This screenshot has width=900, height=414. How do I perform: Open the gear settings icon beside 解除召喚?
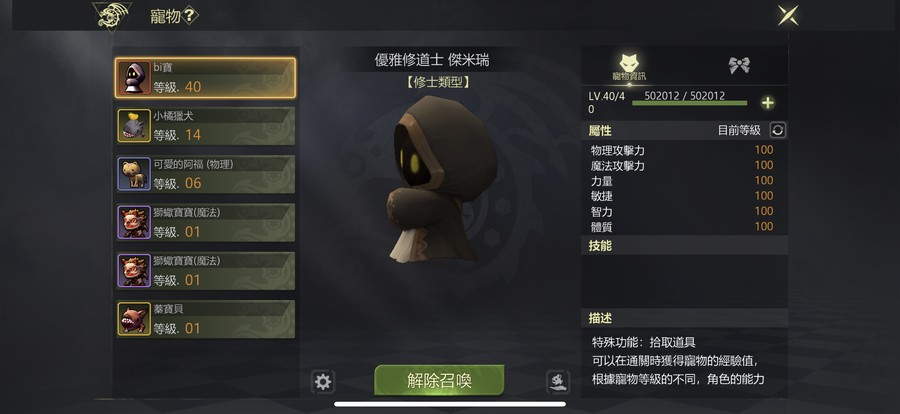click(323, 381)
